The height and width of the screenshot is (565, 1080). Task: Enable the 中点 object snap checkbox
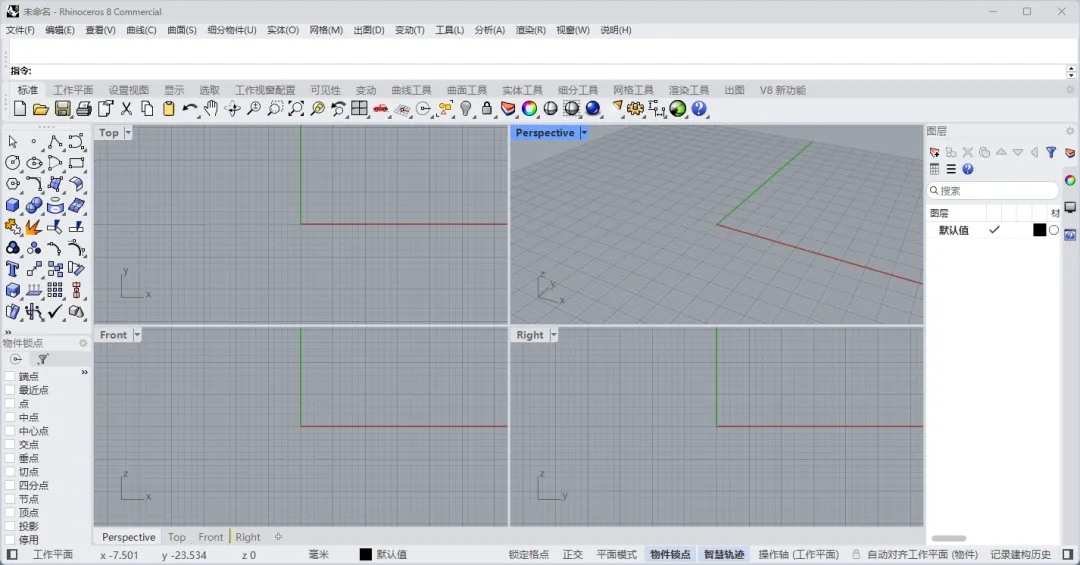pos(10,418)
